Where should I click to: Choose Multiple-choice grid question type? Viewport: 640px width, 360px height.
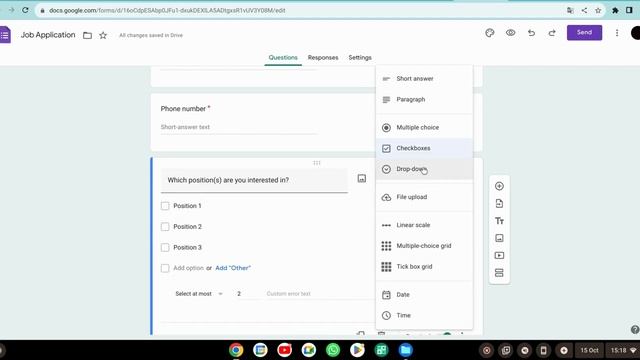(x=424, y=246)
